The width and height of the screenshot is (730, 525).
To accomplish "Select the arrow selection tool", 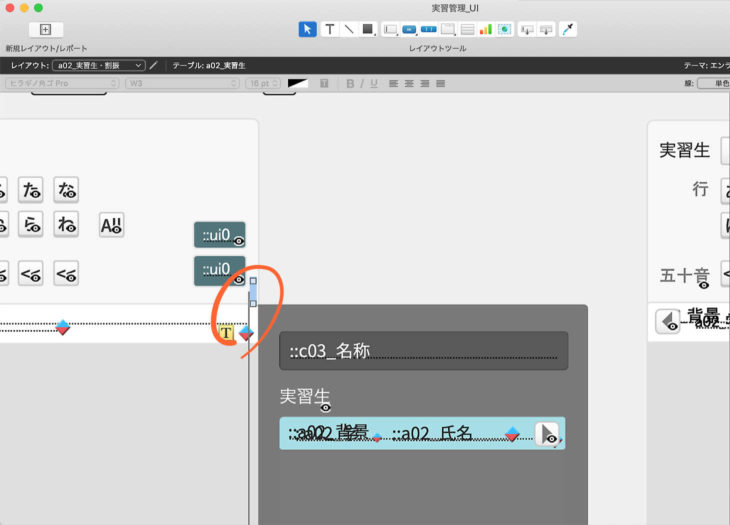I will (x=308, y=29).
